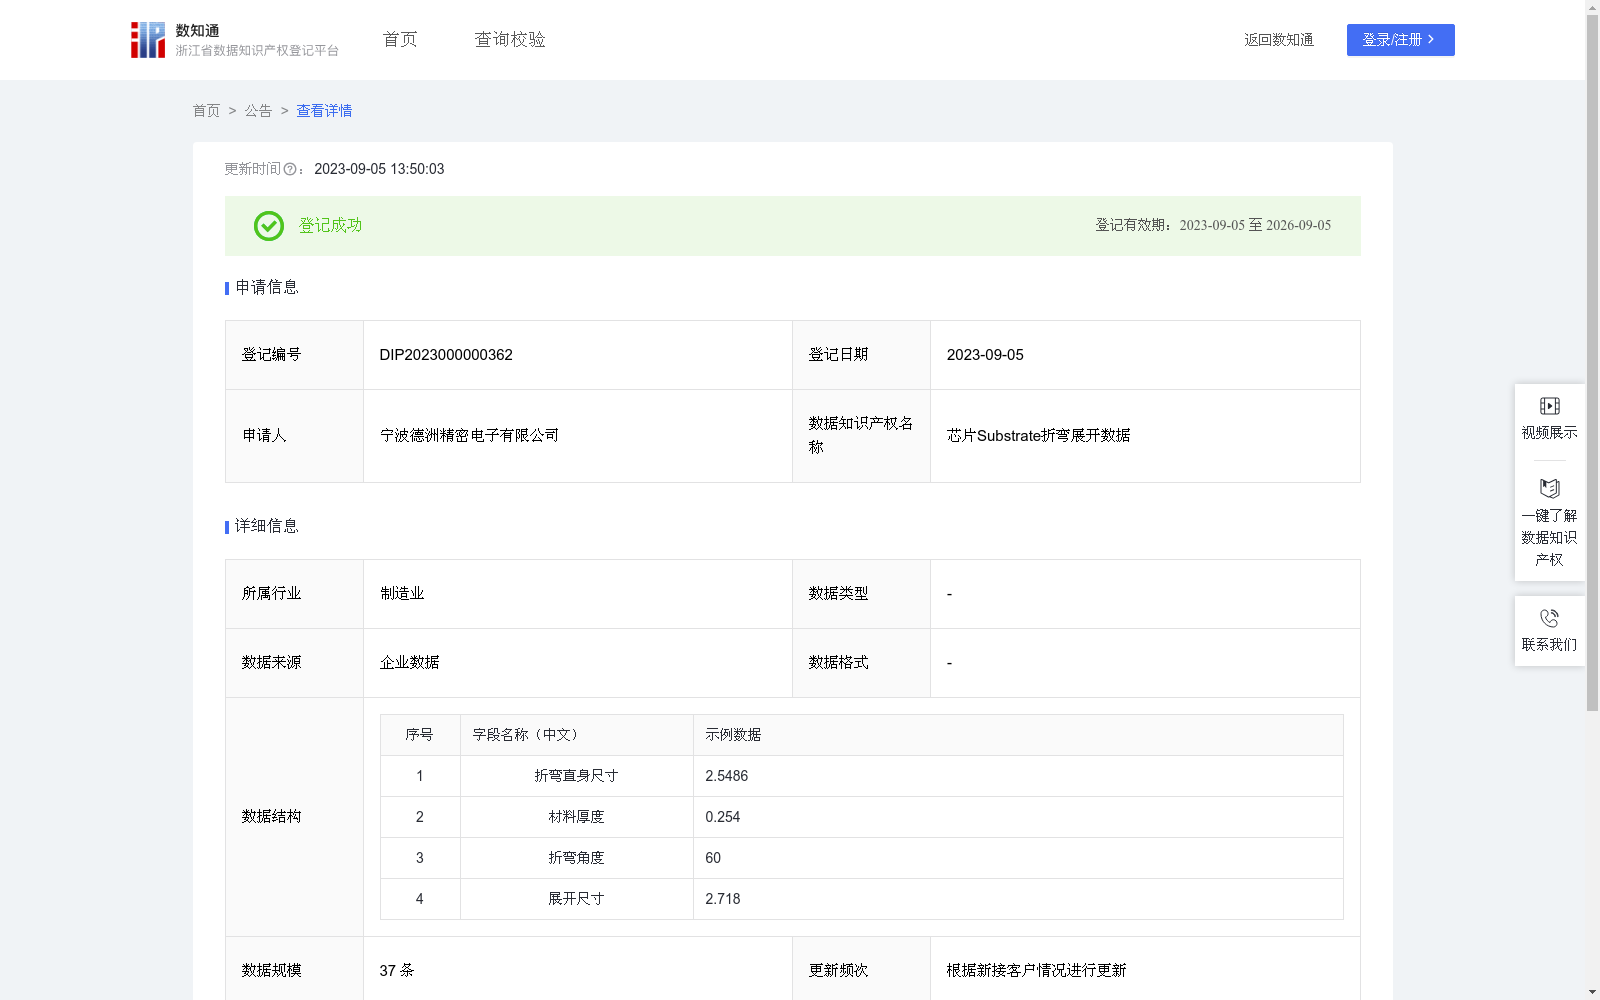Click the 数据知识产权名称 label cell
Image resolution: width=1600 pixels, height=1000 pixels.
coord(861,436)
